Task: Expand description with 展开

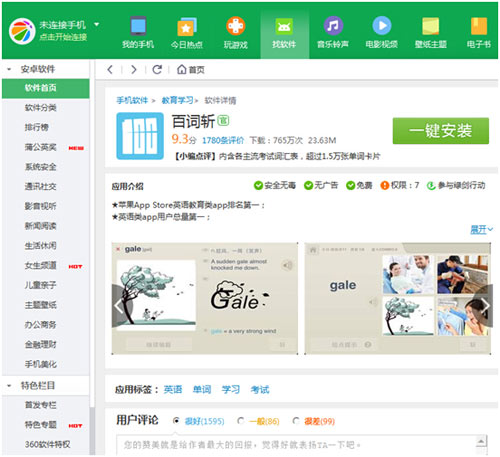Action: coord(481,229)
